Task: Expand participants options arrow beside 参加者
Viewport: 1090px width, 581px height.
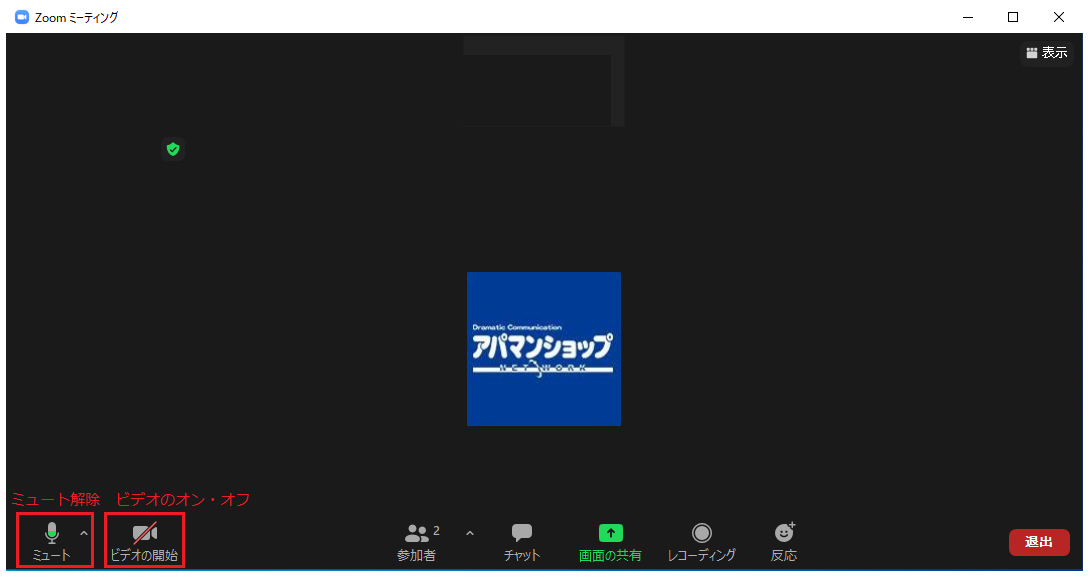Action: pos(470,534)
